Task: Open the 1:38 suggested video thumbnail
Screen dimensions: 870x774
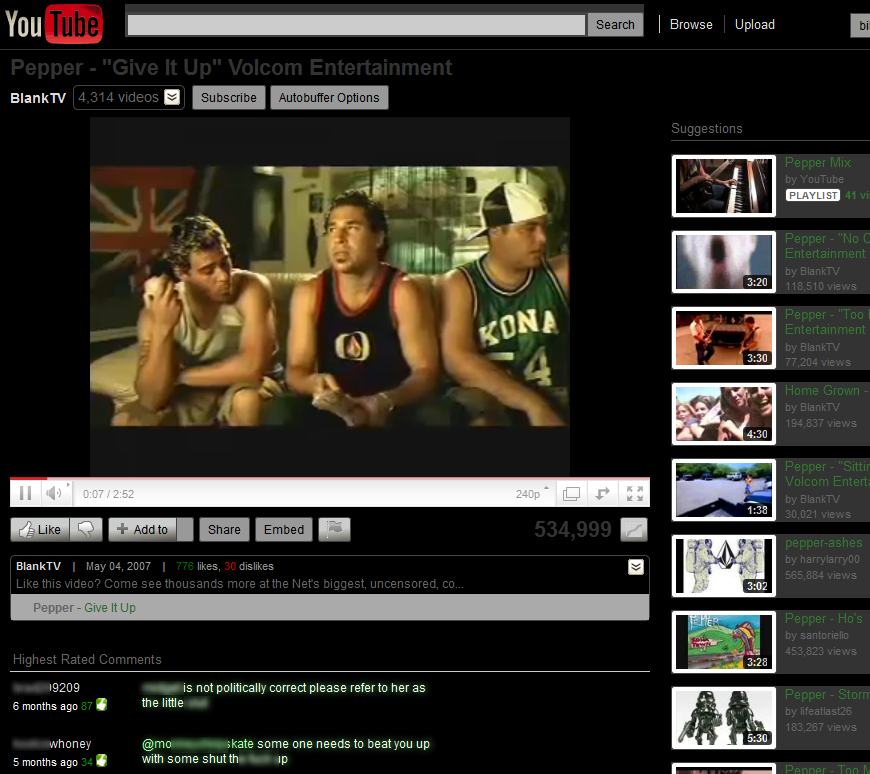Action: [724, 490]
